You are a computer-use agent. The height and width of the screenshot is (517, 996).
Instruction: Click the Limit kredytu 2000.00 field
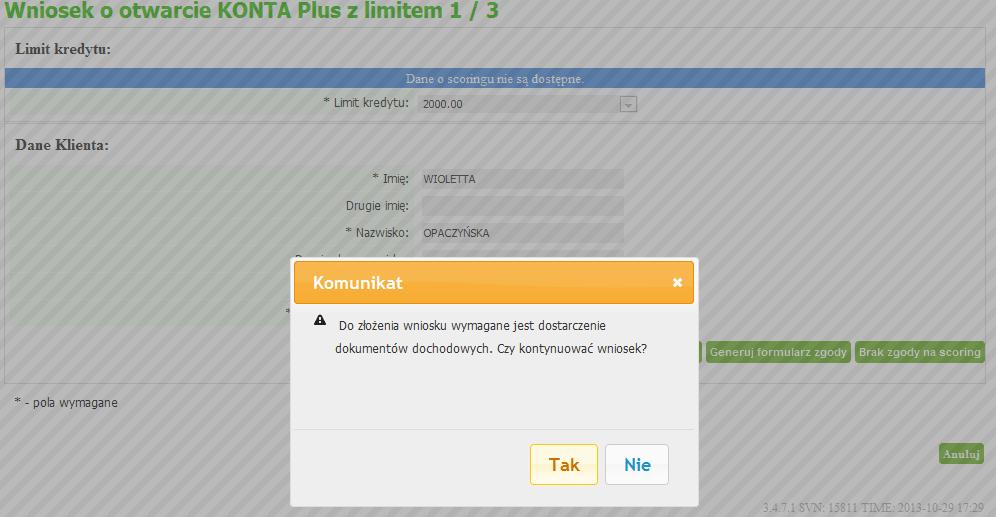point(527,104)
